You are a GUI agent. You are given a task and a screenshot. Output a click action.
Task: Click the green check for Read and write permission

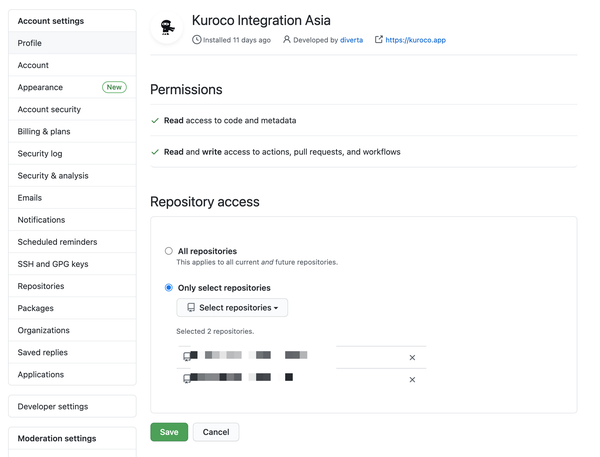pos(155,152)
